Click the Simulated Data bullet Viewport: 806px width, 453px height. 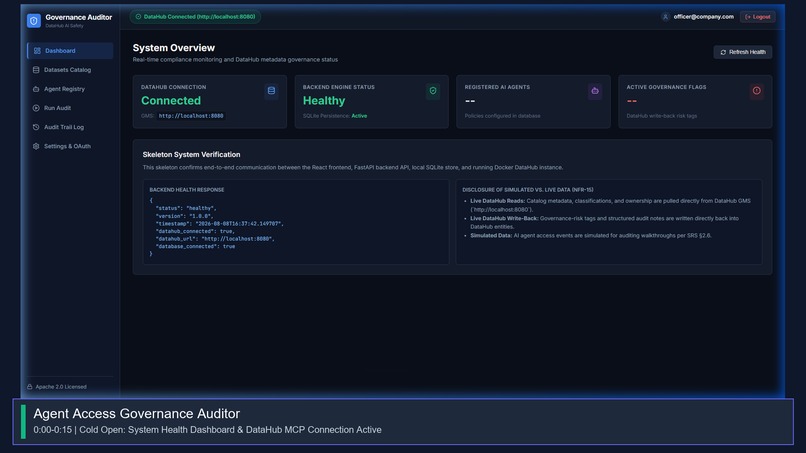pos(591,235)
